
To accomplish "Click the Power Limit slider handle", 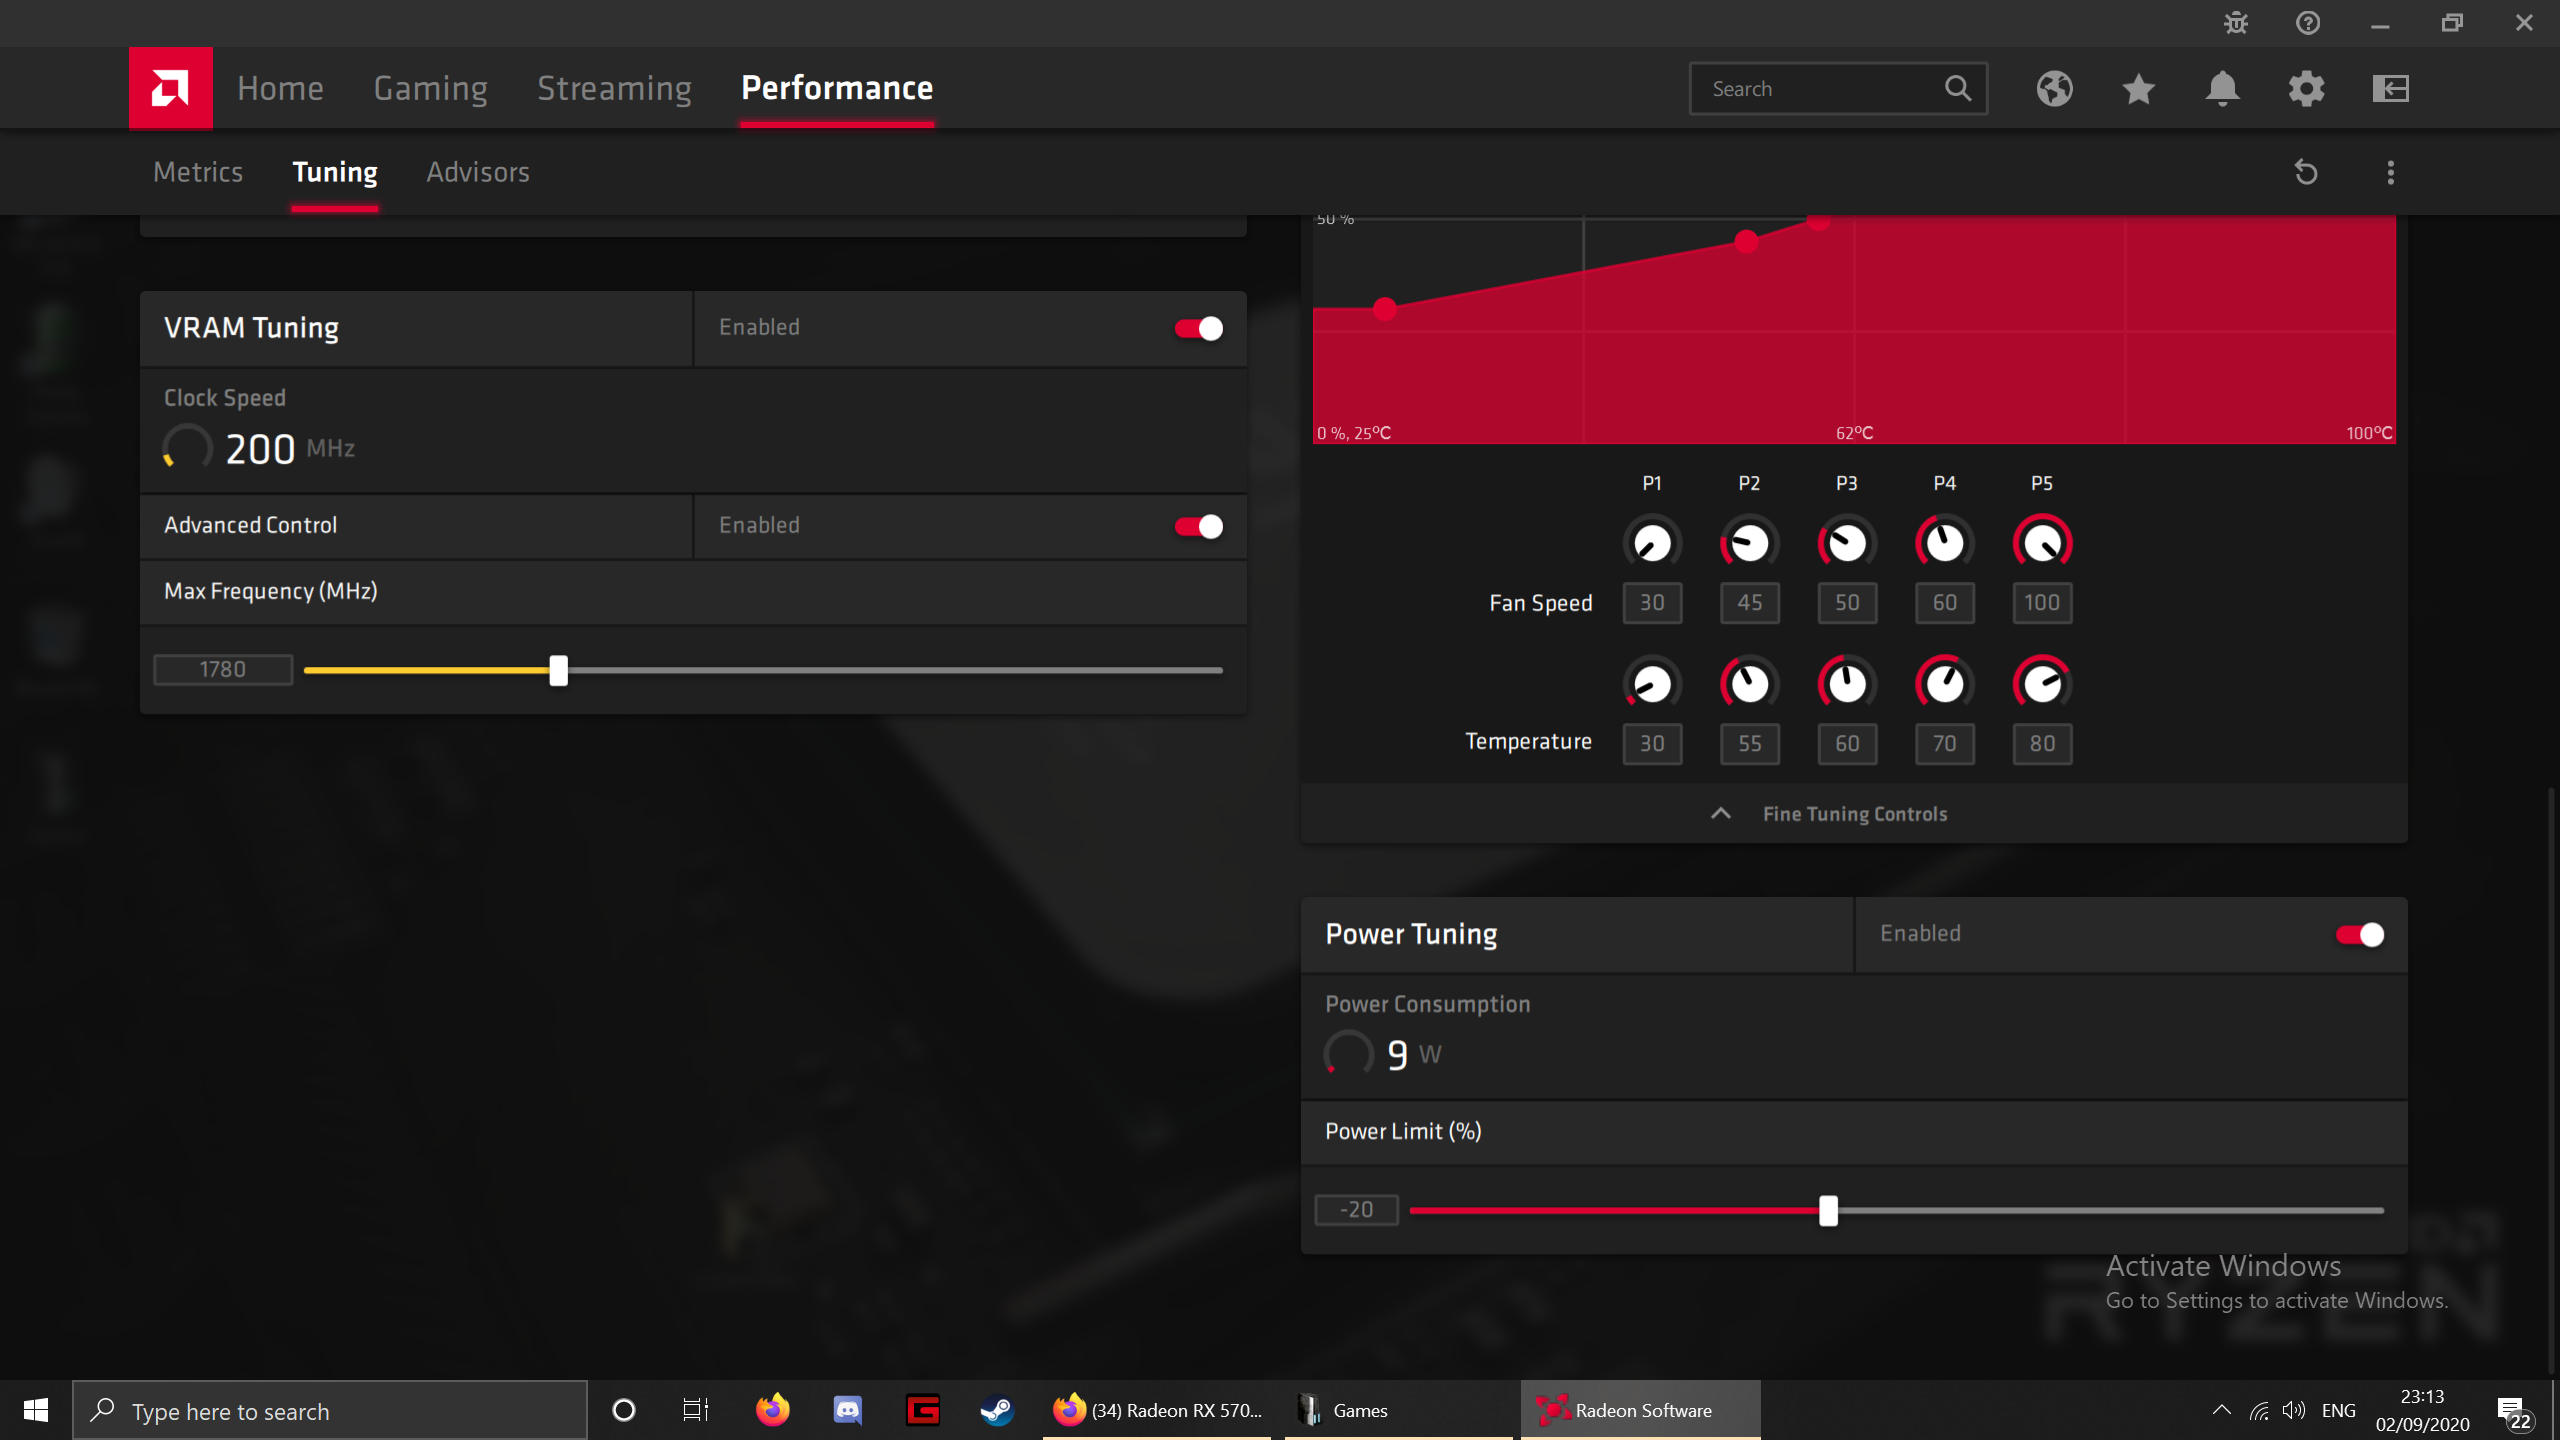I will tap(1828, 1210).
